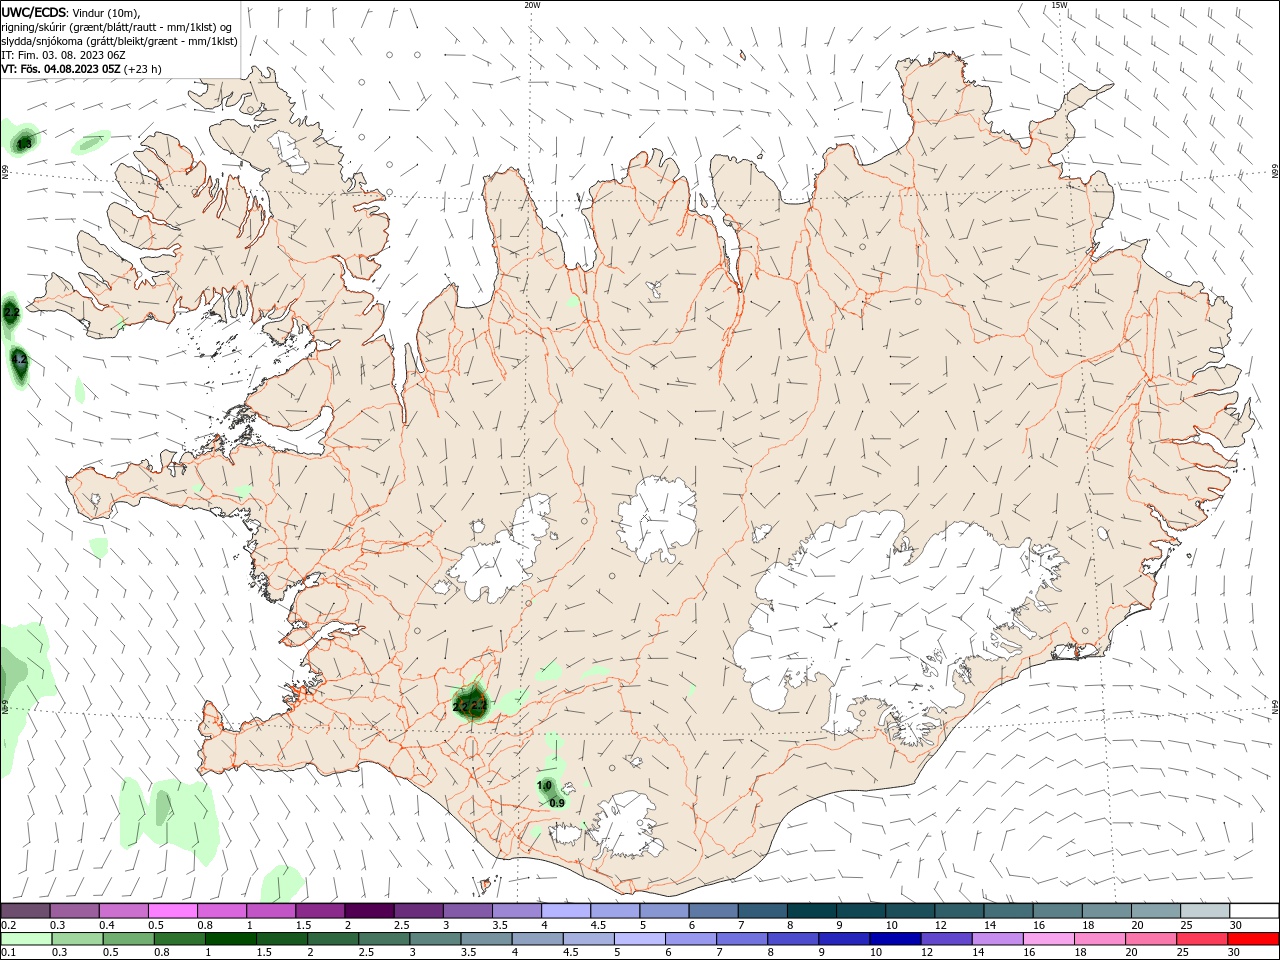Select the white 30 snow legend swatch
The width and height of the screenshot is (1280, 960).
click(1255, 911)
